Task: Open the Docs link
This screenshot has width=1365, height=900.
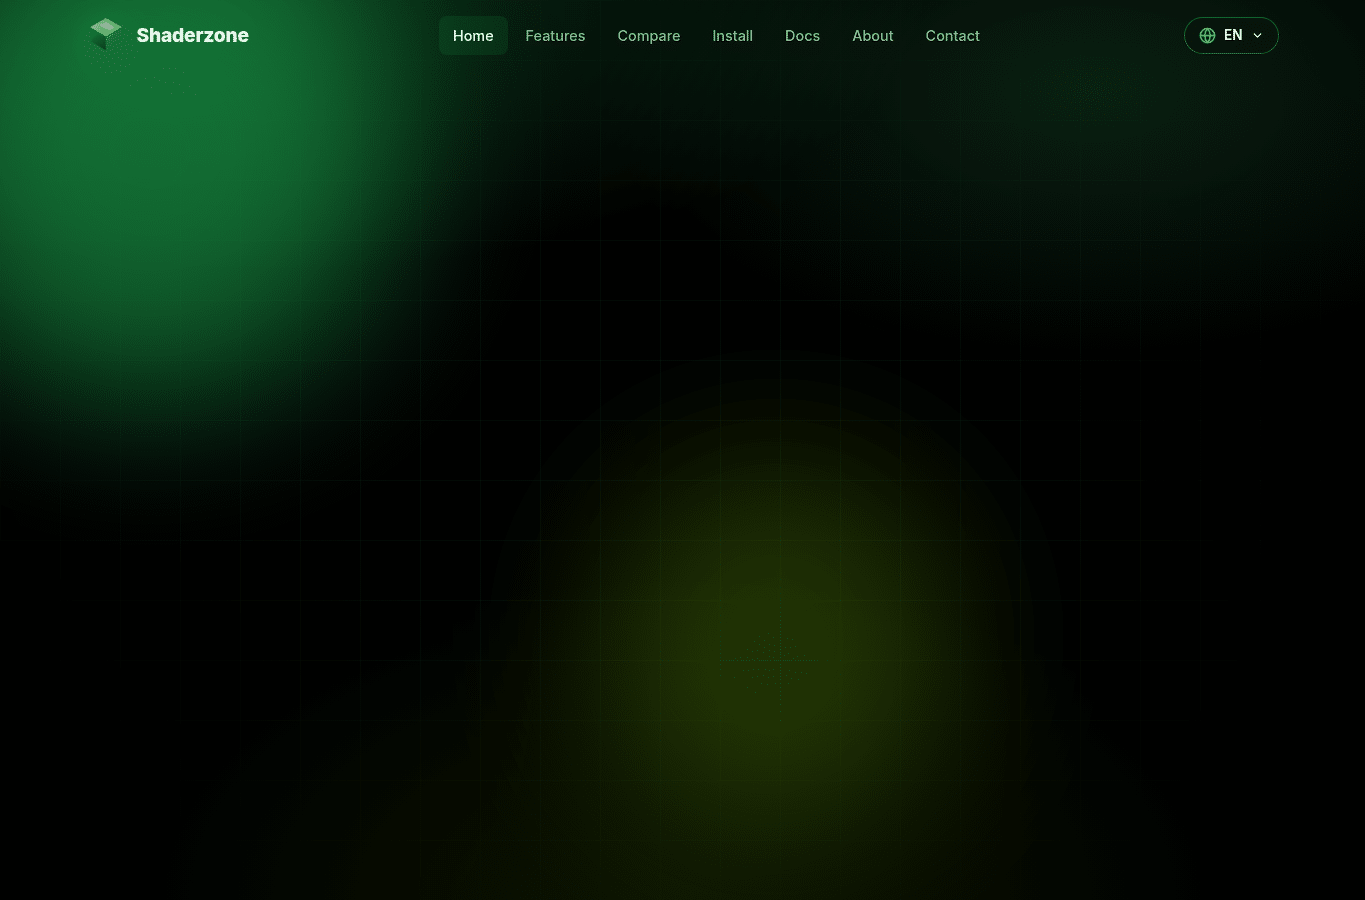Action: pyautogui.click(x=802, y=36)
